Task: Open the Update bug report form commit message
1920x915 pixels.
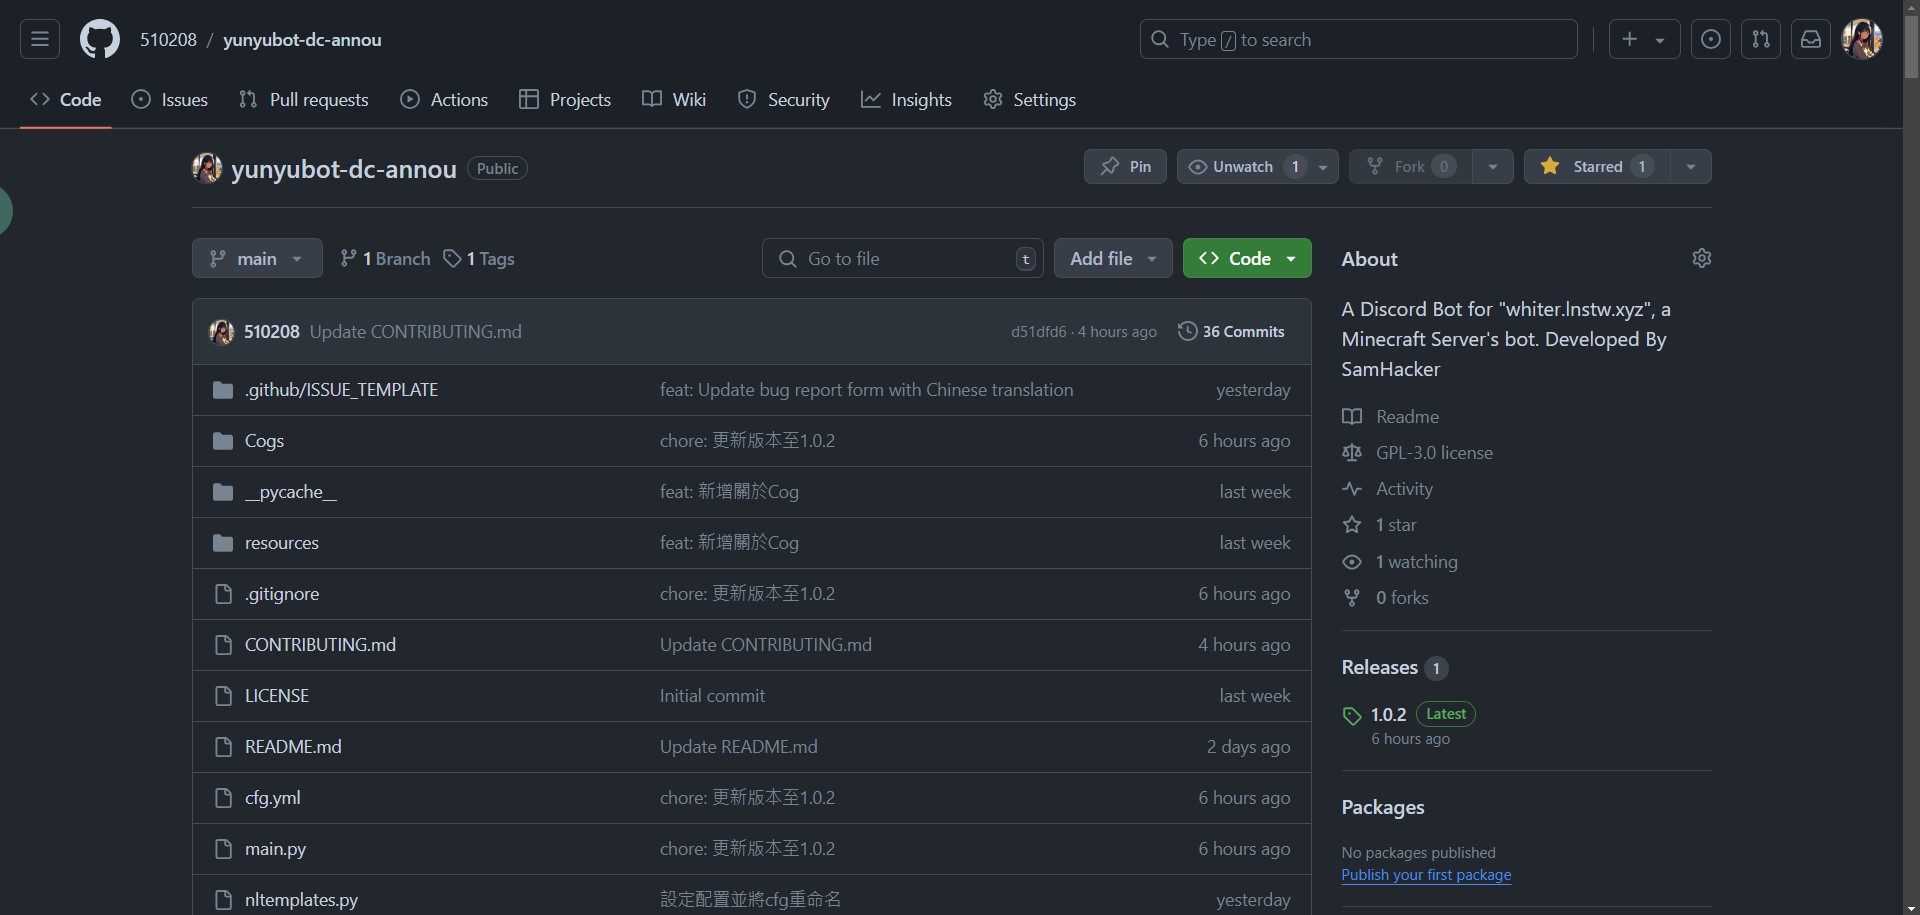Action: (x=866, y=390)
